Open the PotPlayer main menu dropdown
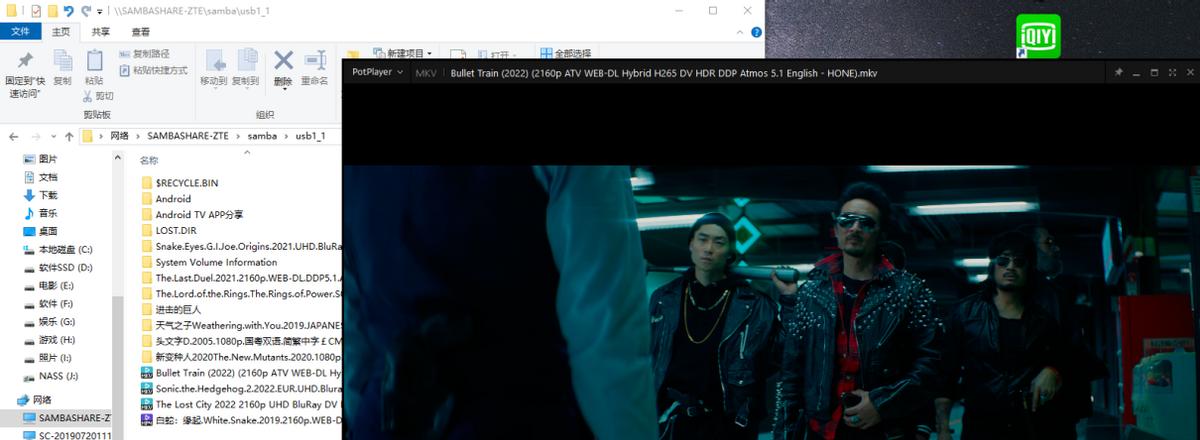This screenshot has height=440, width=1200. [377, 72]
